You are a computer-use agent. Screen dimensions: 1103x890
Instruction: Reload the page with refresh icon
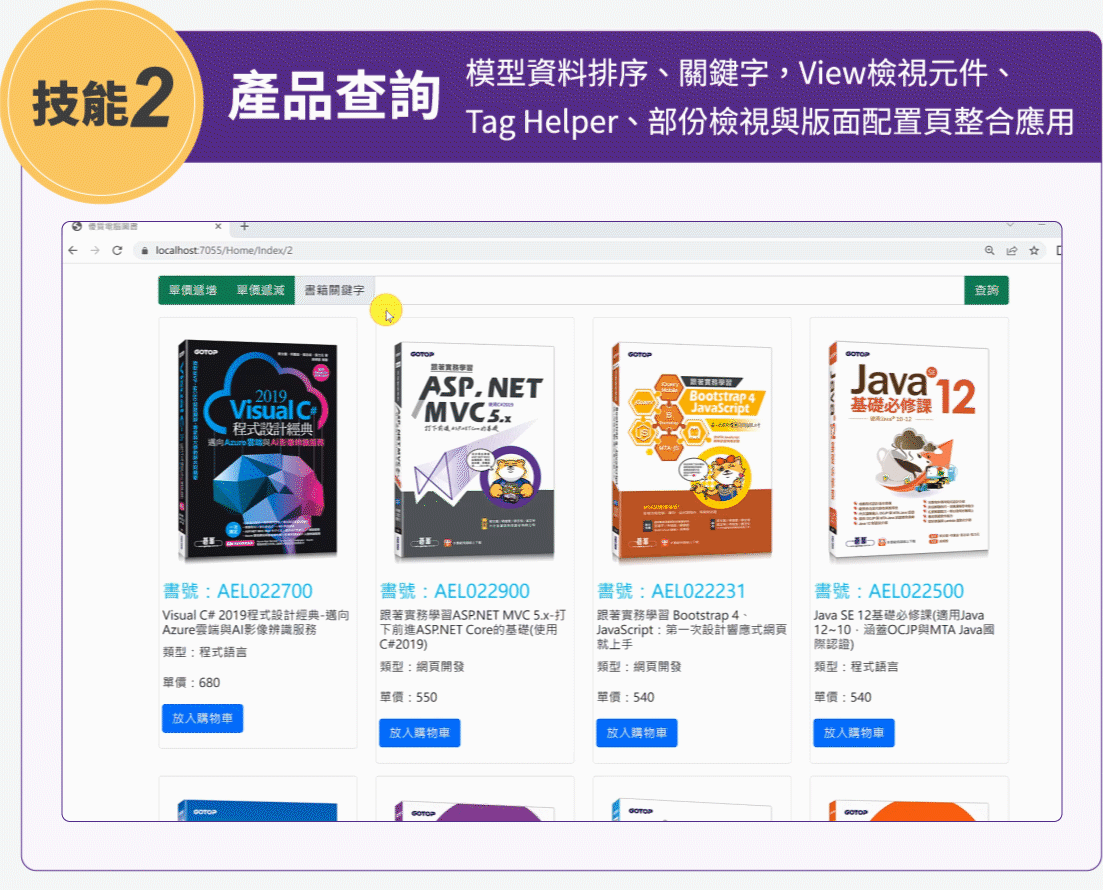point(117,250)
